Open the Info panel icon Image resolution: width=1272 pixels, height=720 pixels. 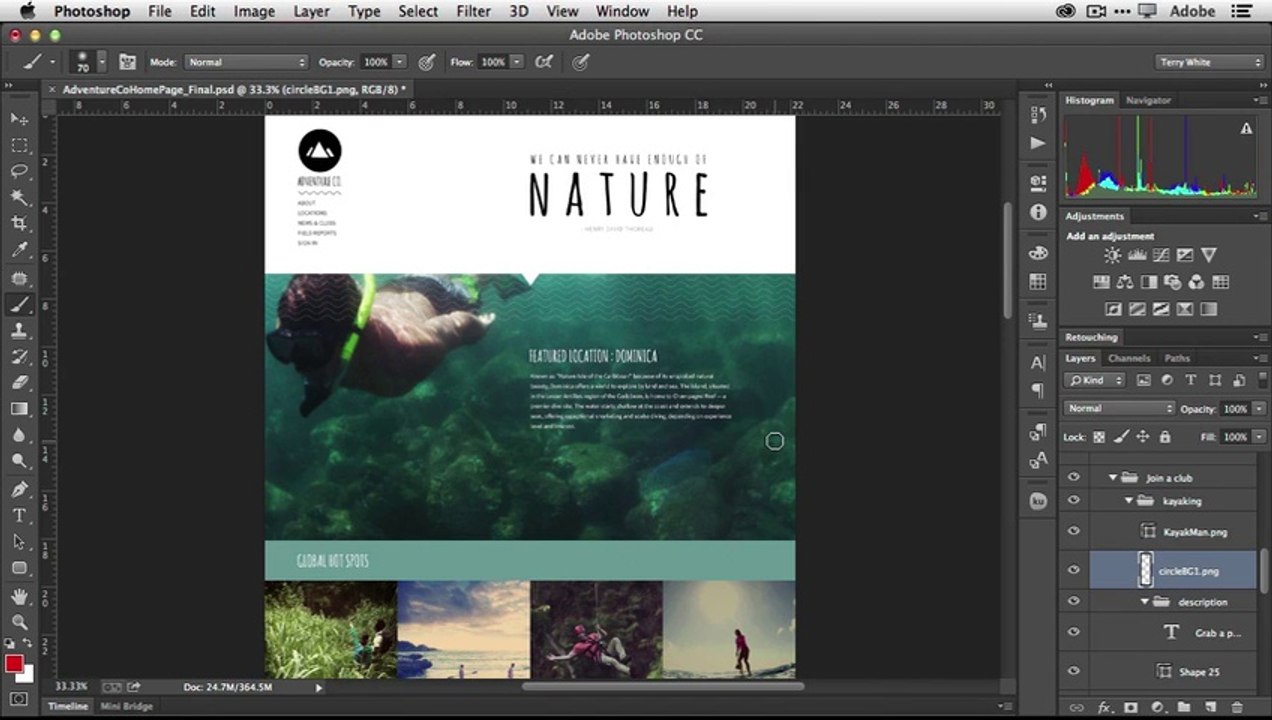pyautogui.click(x=1038, y=212)
